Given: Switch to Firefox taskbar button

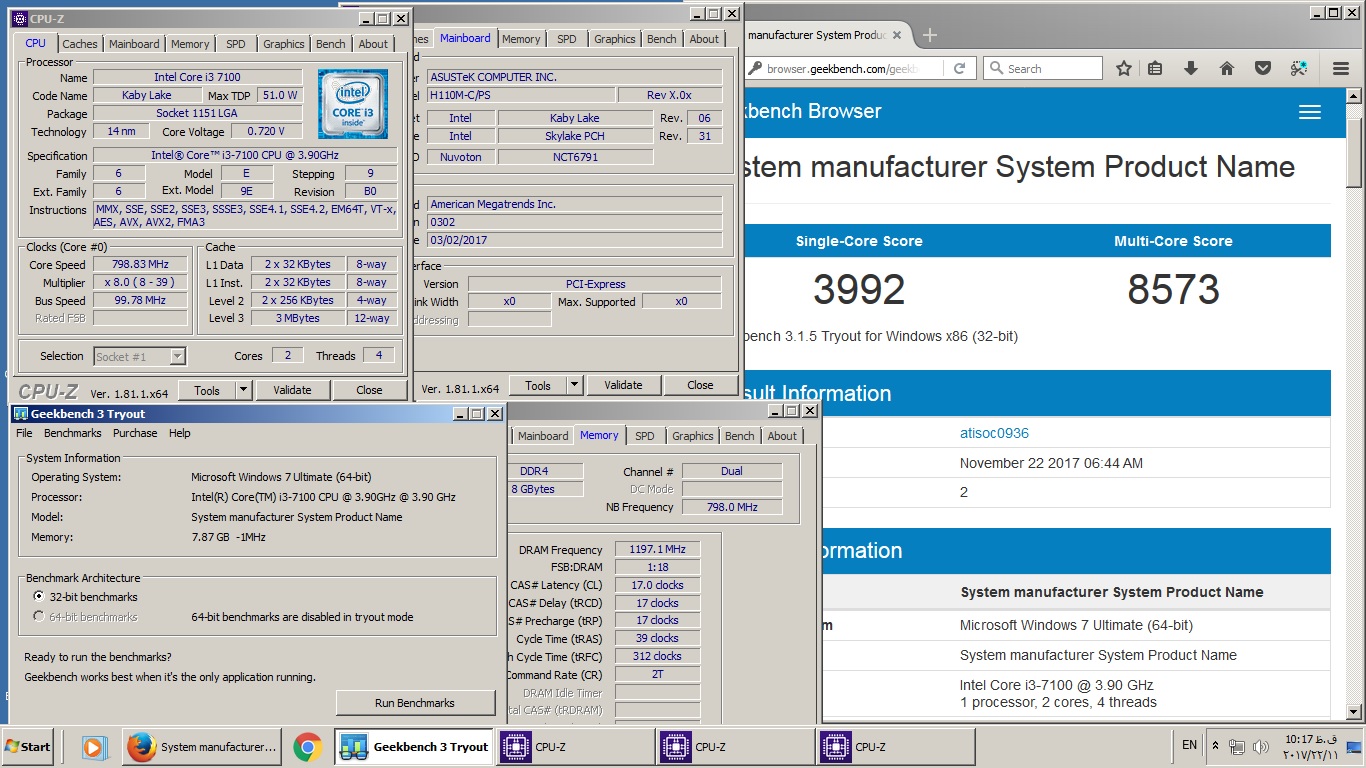Looking at the screenshot, I should 204,746.
